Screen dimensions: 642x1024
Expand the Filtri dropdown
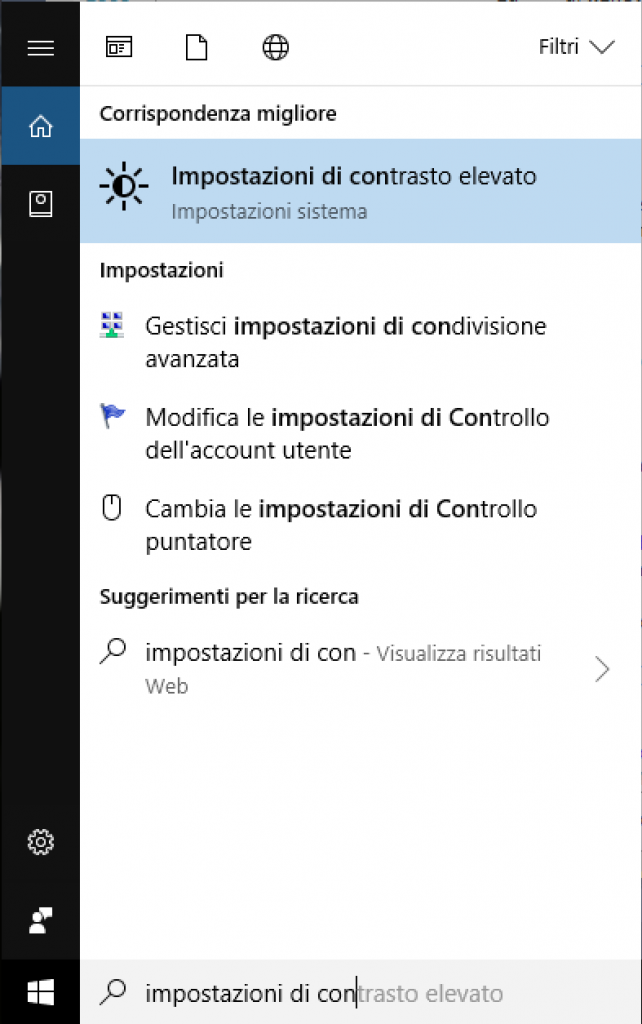pyautogui.click(x=575, y=47)
